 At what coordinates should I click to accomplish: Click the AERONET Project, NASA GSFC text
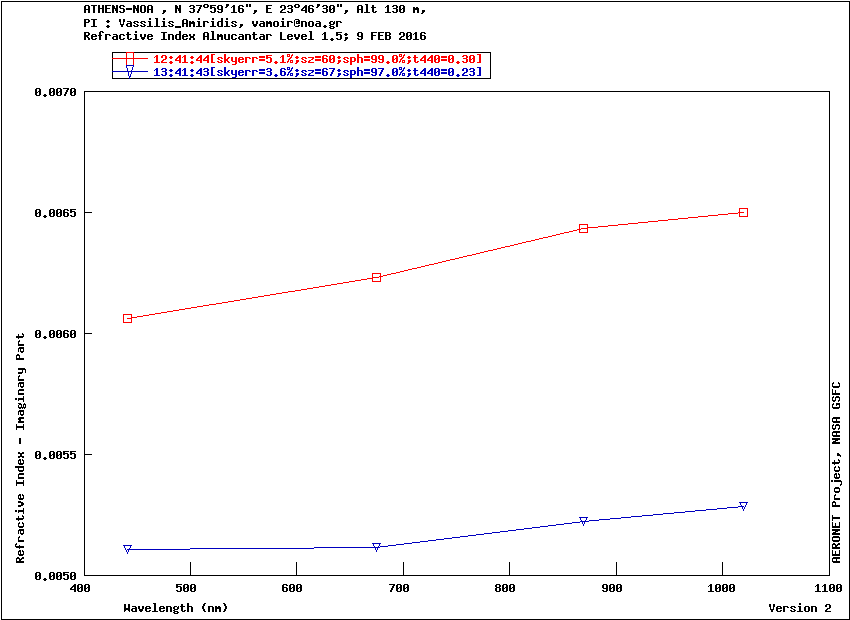coord(836,472)
